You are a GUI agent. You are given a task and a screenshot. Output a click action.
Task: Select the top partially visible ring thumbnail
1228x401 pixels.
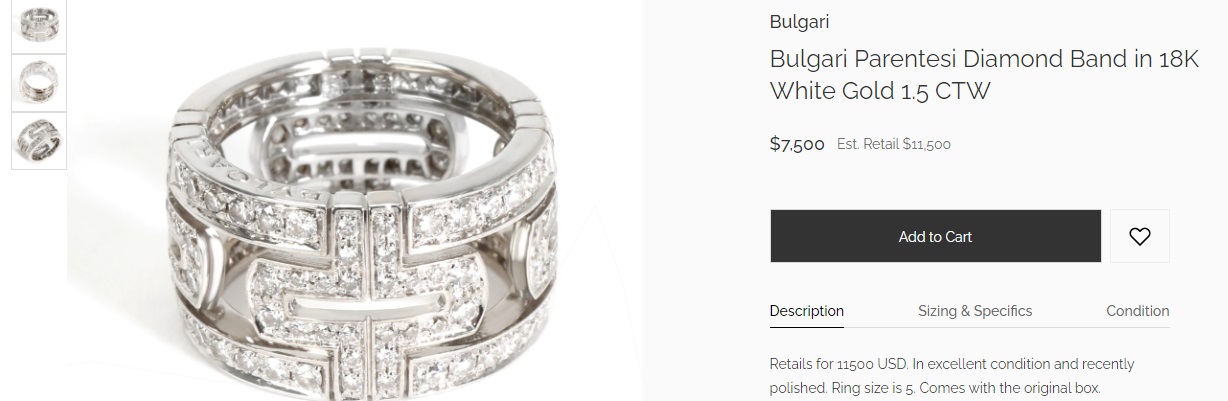pos(39,24)
